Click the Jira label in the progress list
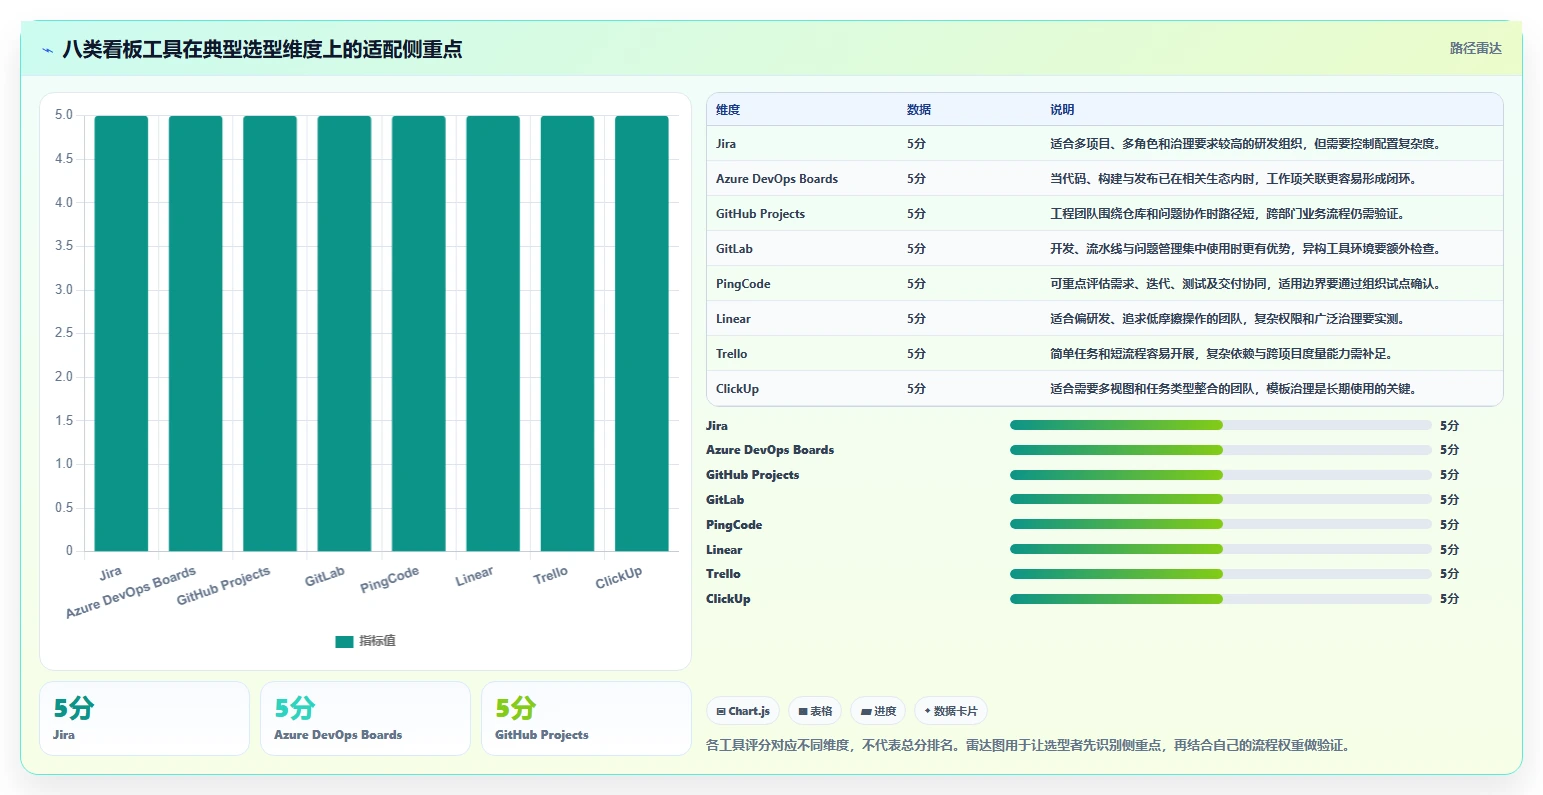This screenshot has width=1543, height=795. (x=717, y=426)
